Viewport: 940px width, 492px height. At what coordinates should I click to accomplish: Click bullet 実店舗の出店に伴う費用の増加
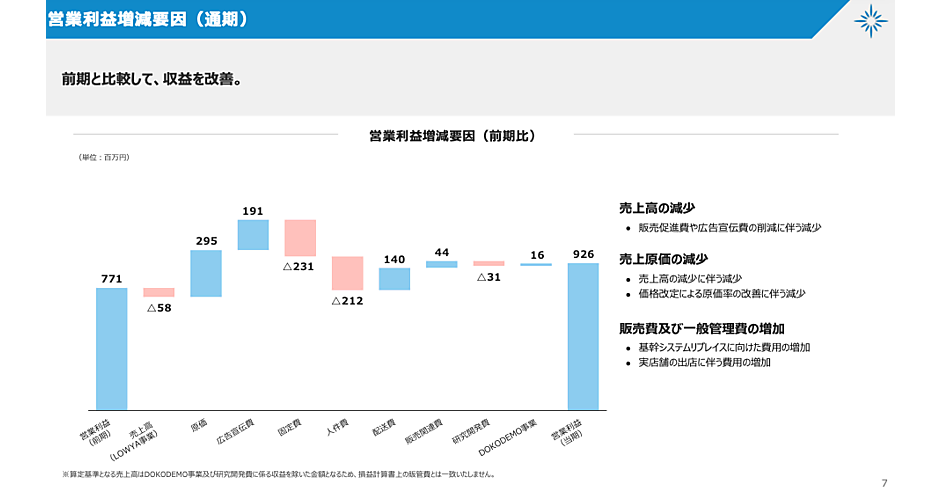pos(704,363)
